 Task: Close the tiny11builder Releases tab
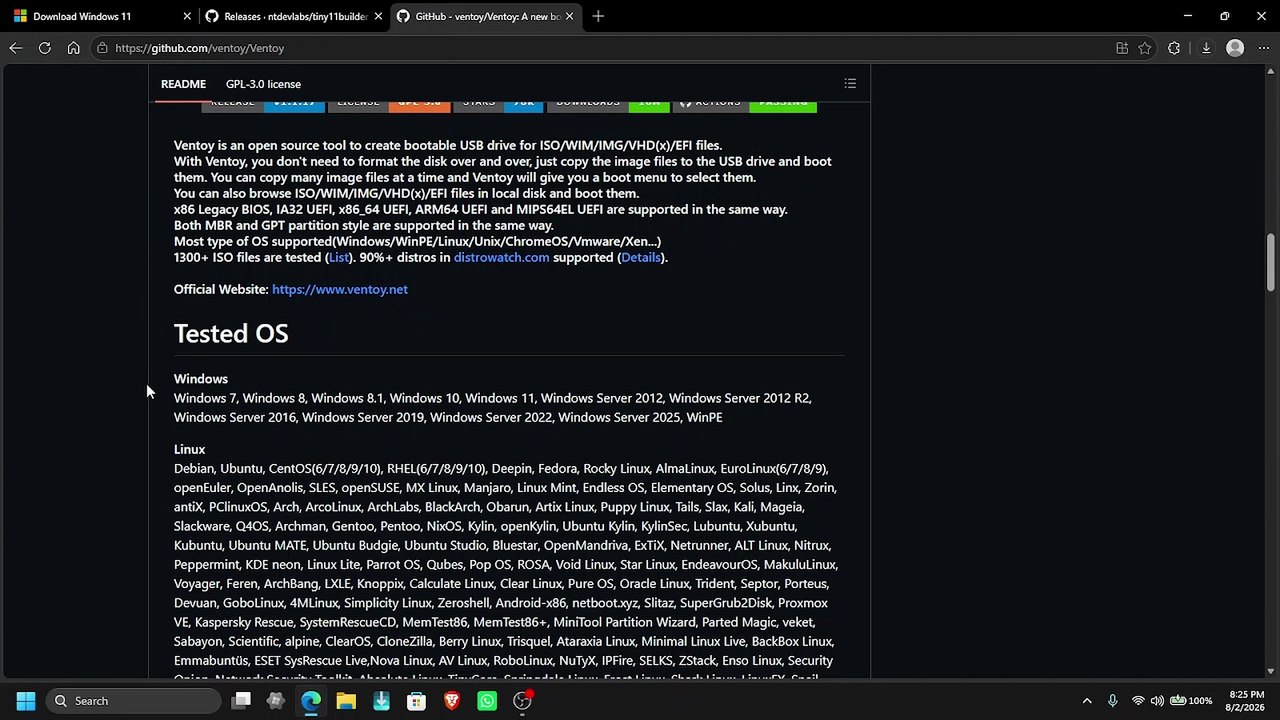379,16
